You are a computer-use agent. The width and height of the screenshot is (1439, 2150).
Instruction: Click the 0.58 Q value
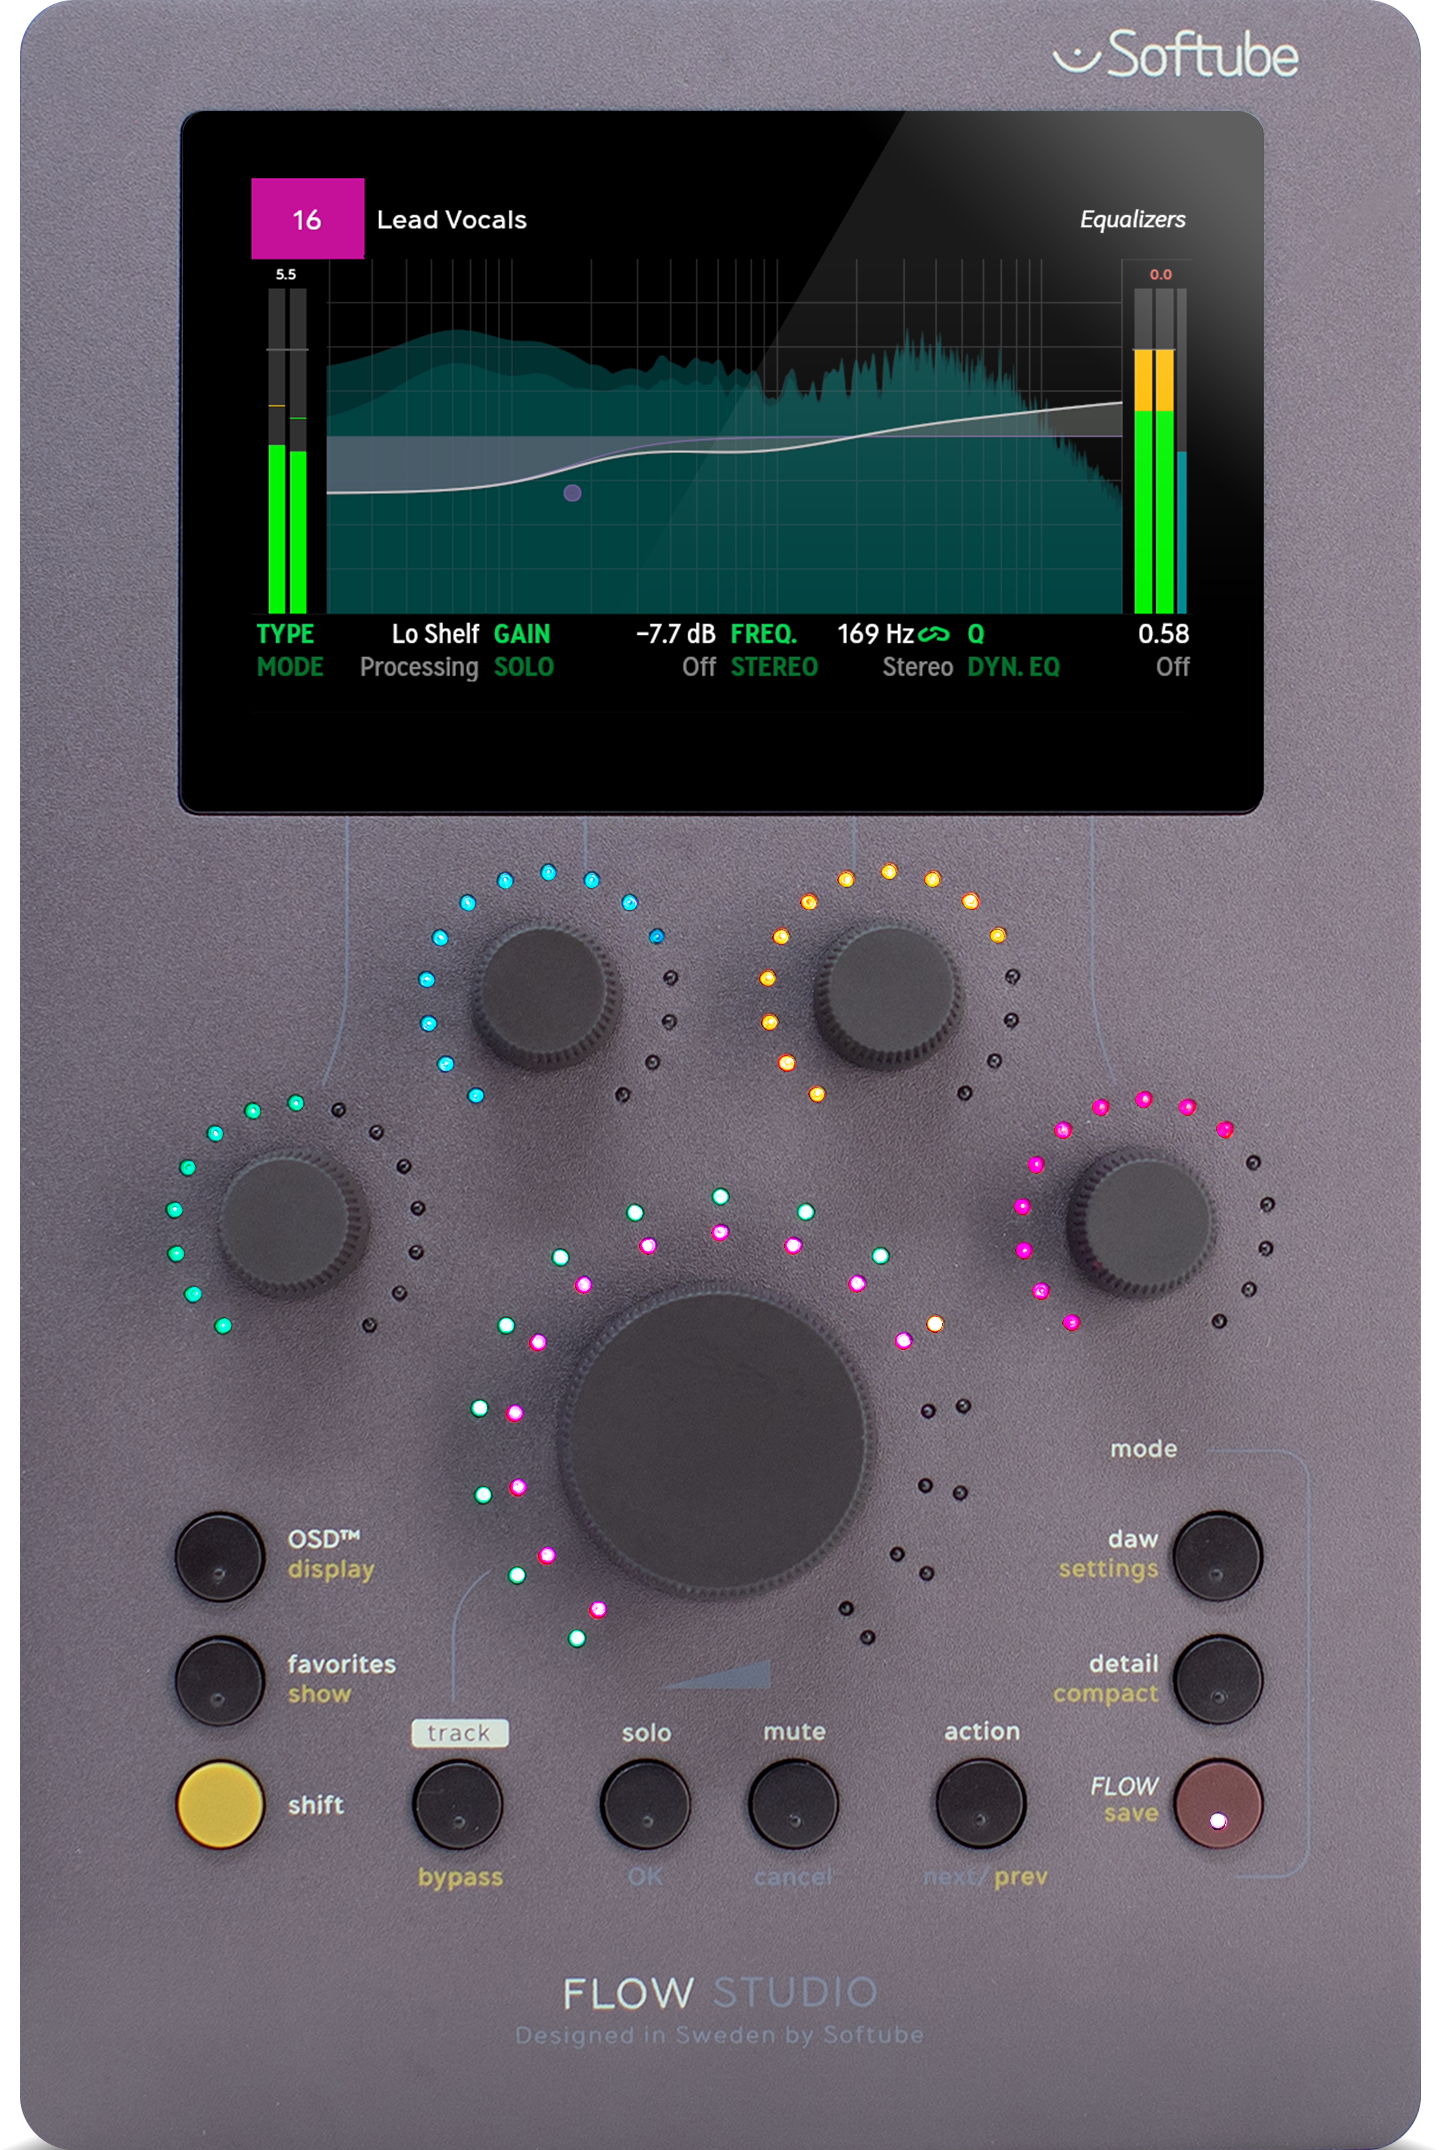tap(1163, 634)
